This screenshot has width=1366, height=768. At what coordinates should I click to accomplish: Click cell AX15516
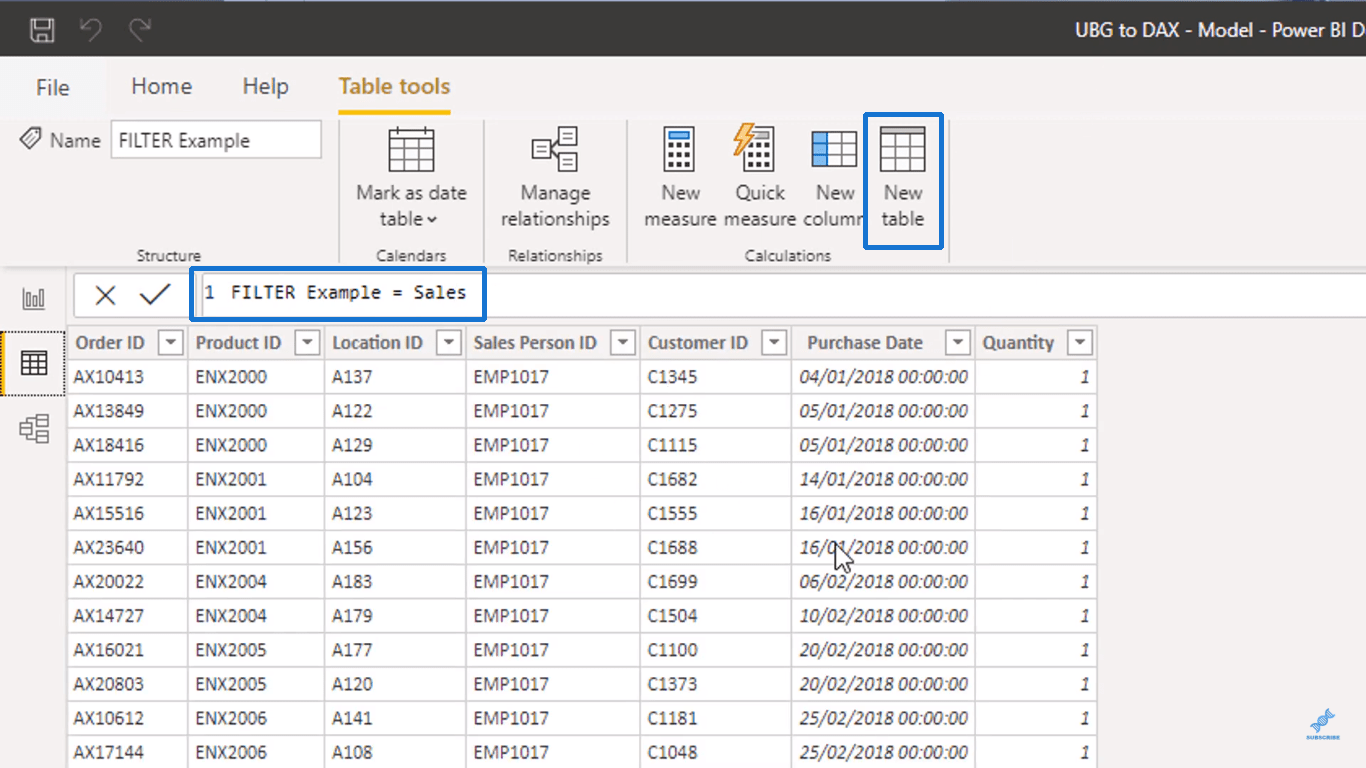(x=128, y=513)
